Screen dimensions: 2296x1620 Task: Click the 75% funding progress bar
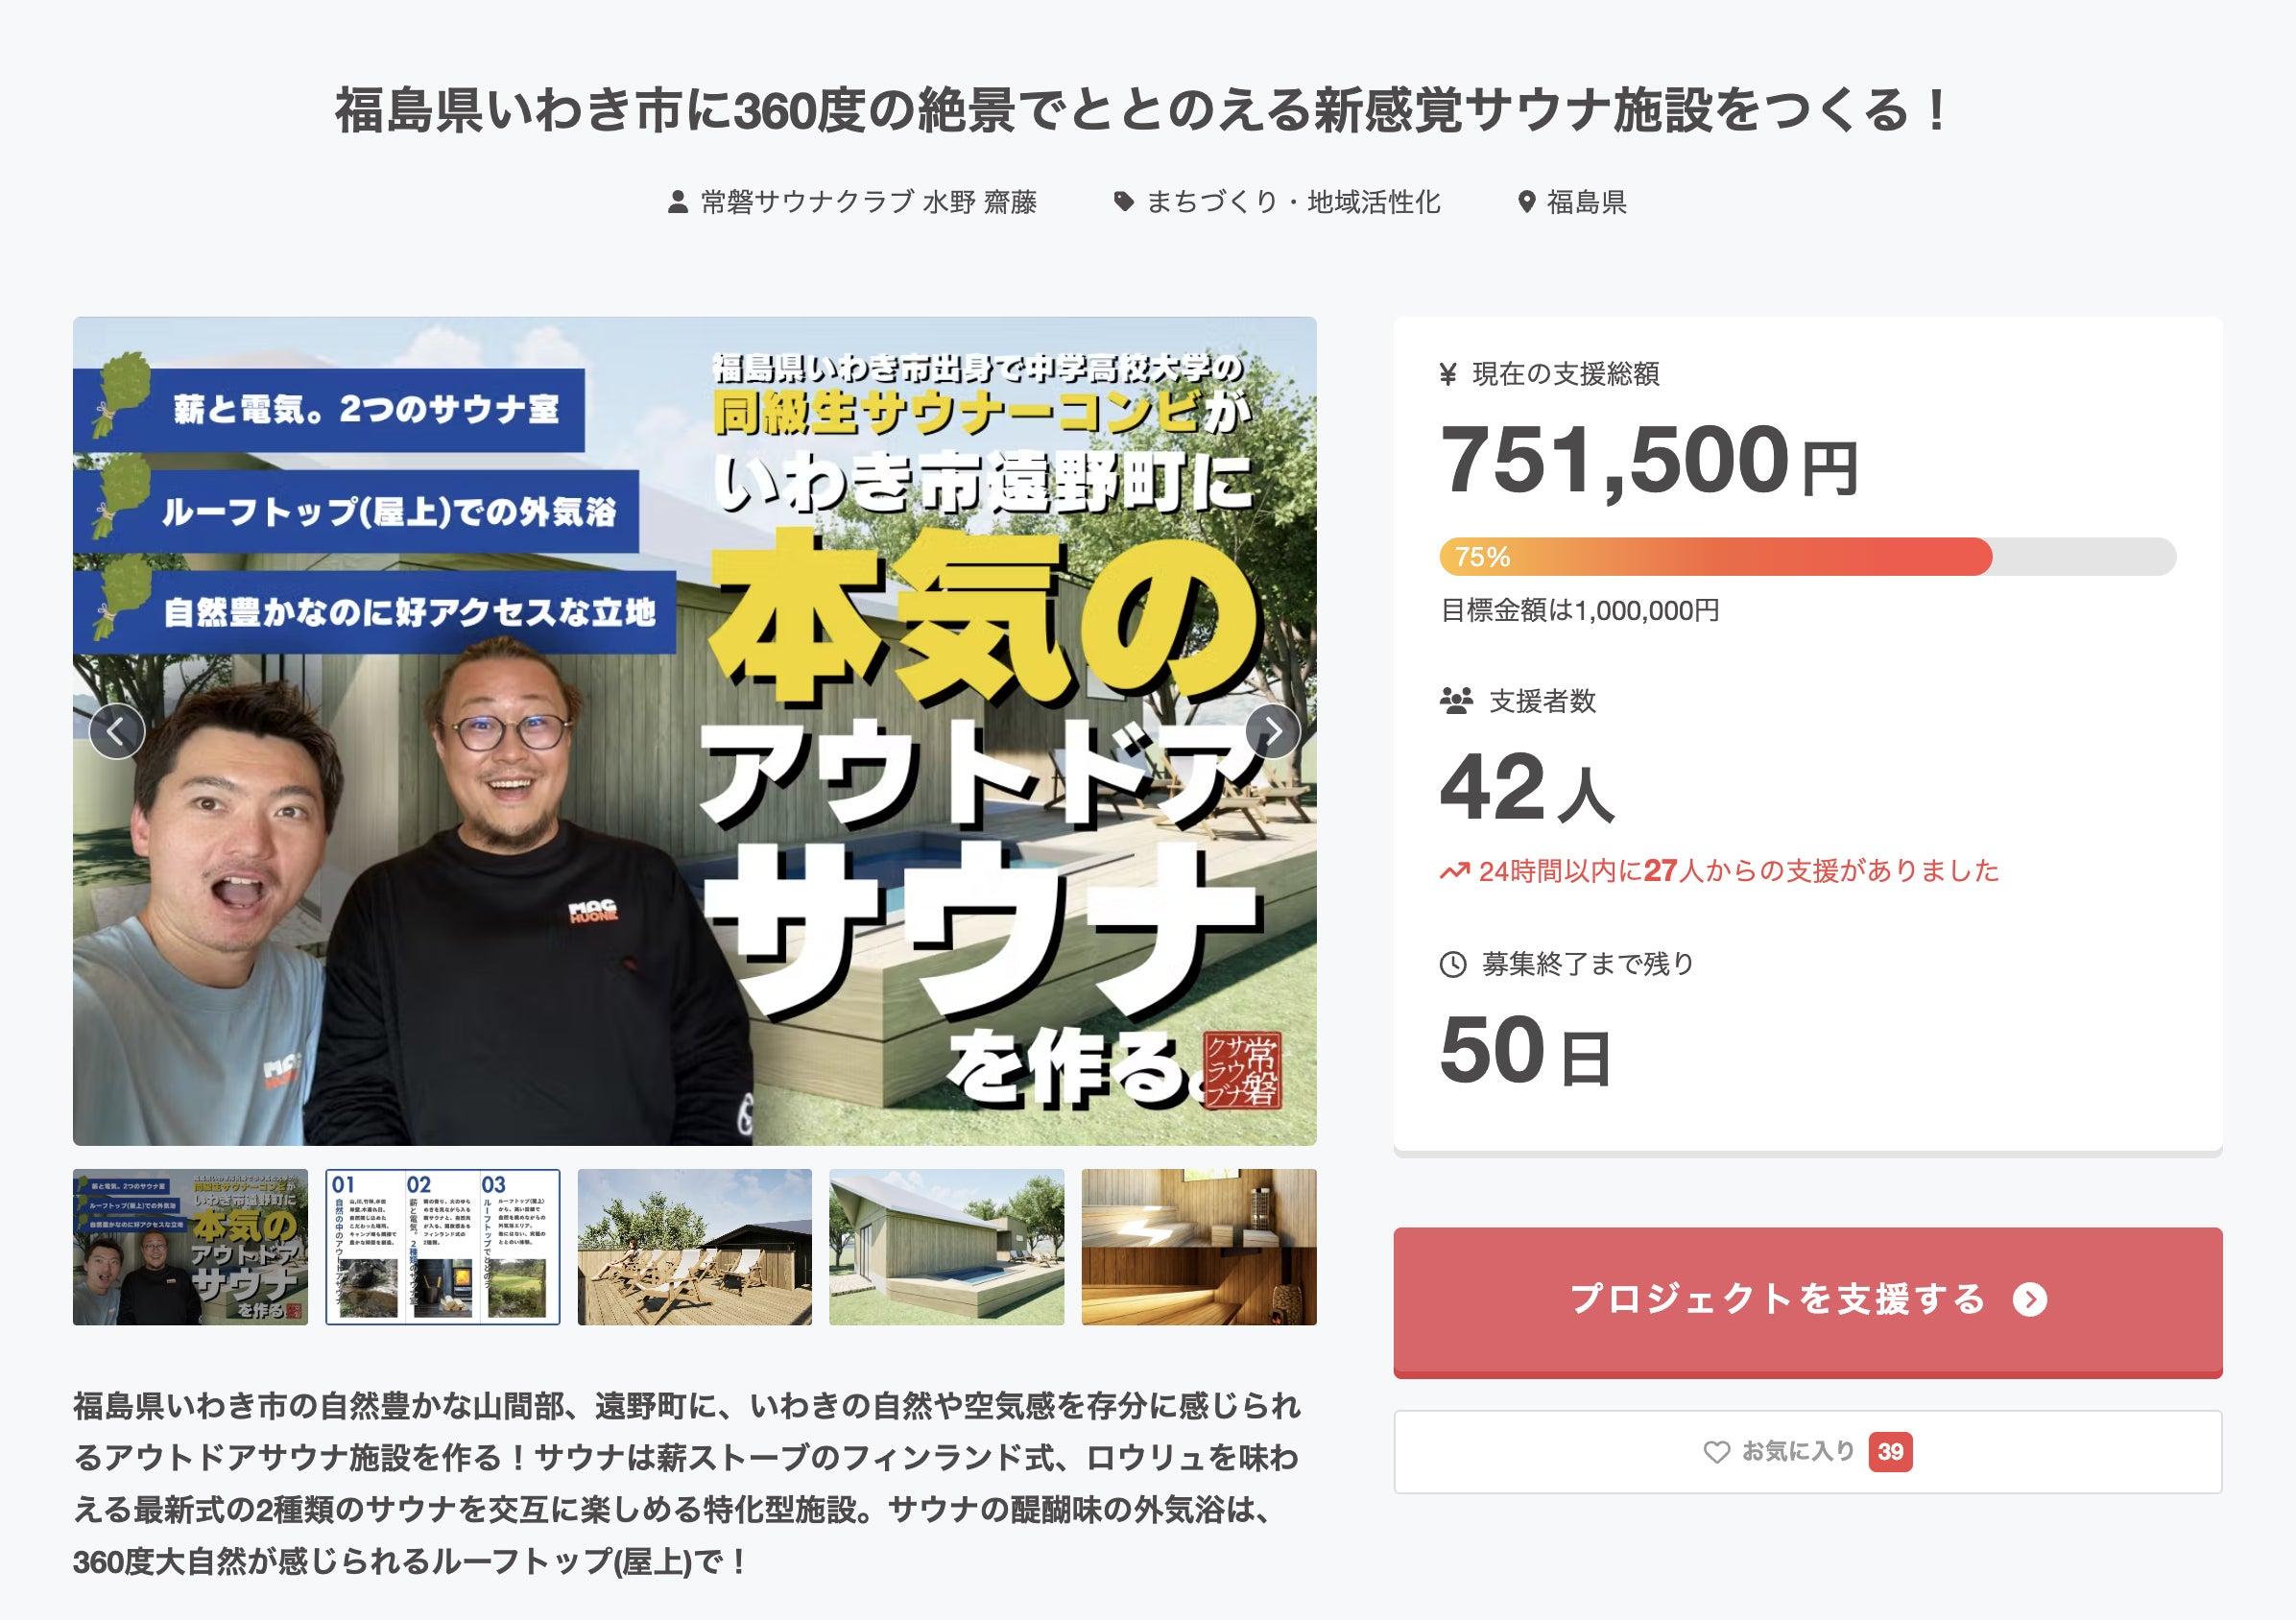pyautogui.click(x=1808, y=557)
